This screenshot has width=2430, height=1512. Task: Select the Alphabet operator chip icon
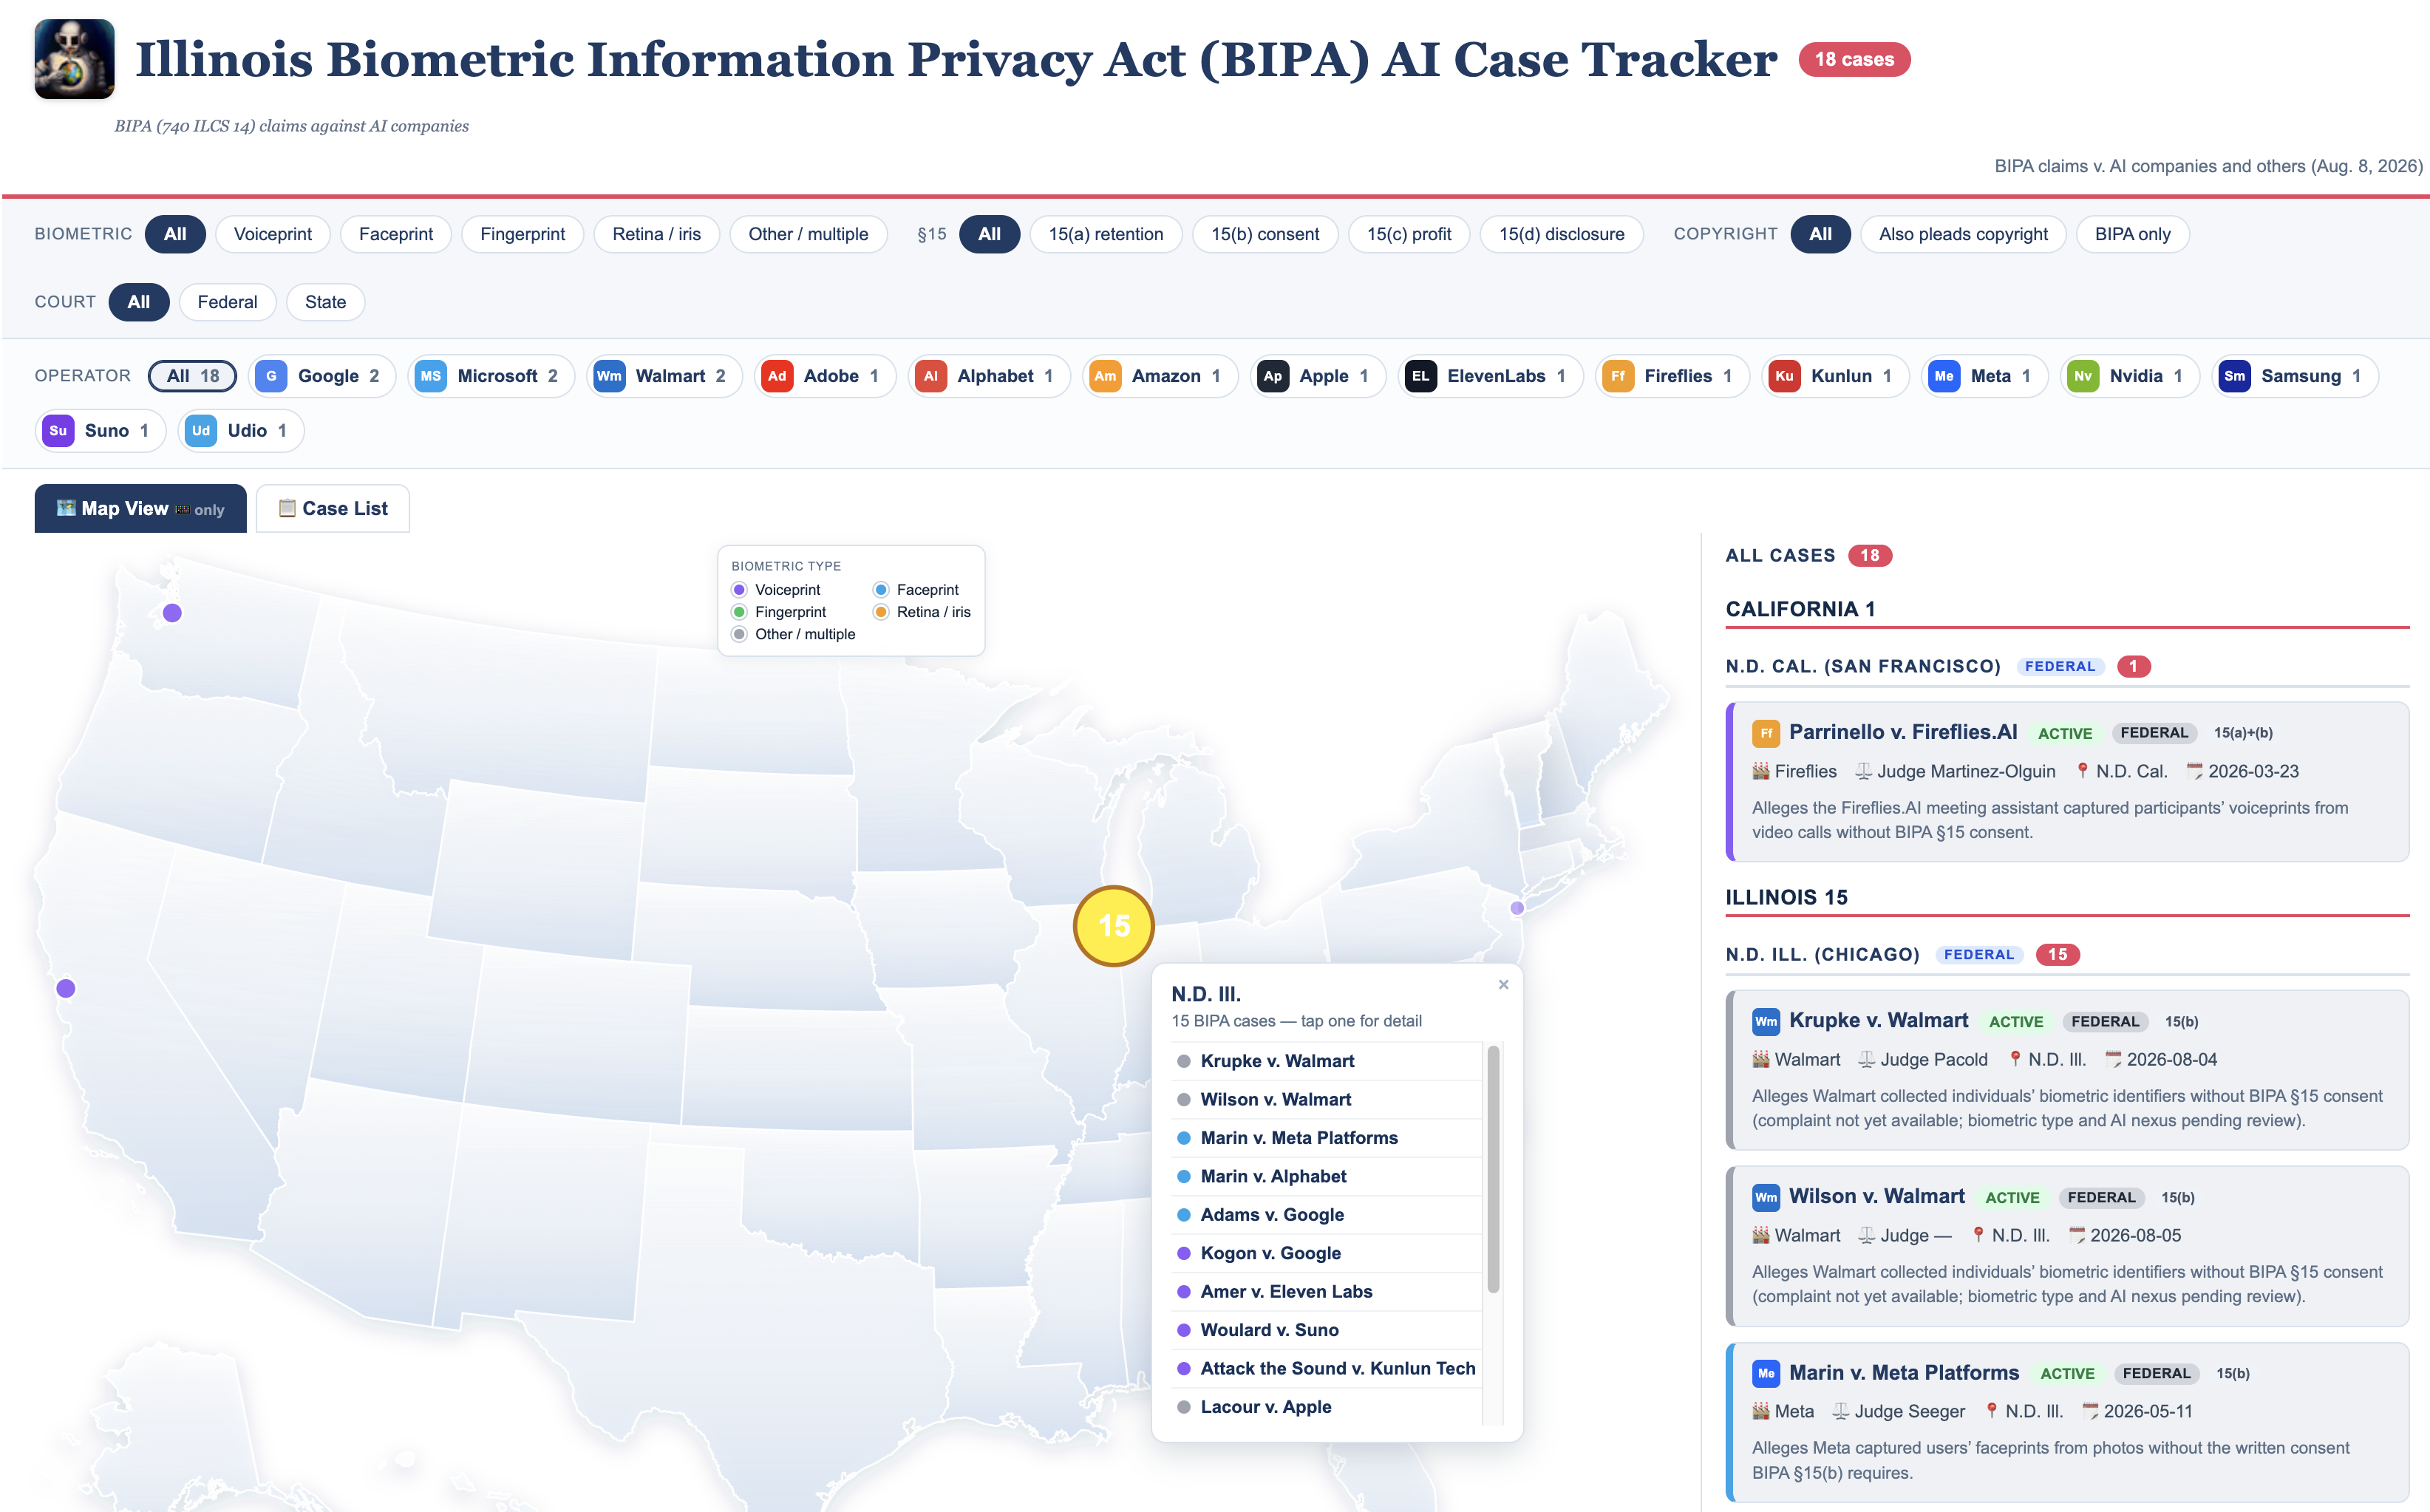click(x=931, y=376)
